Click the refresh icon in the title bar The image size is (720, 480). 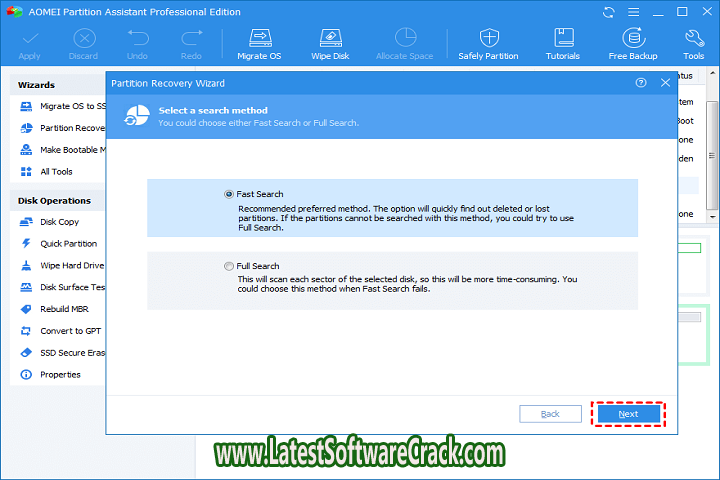pos(609,12)
